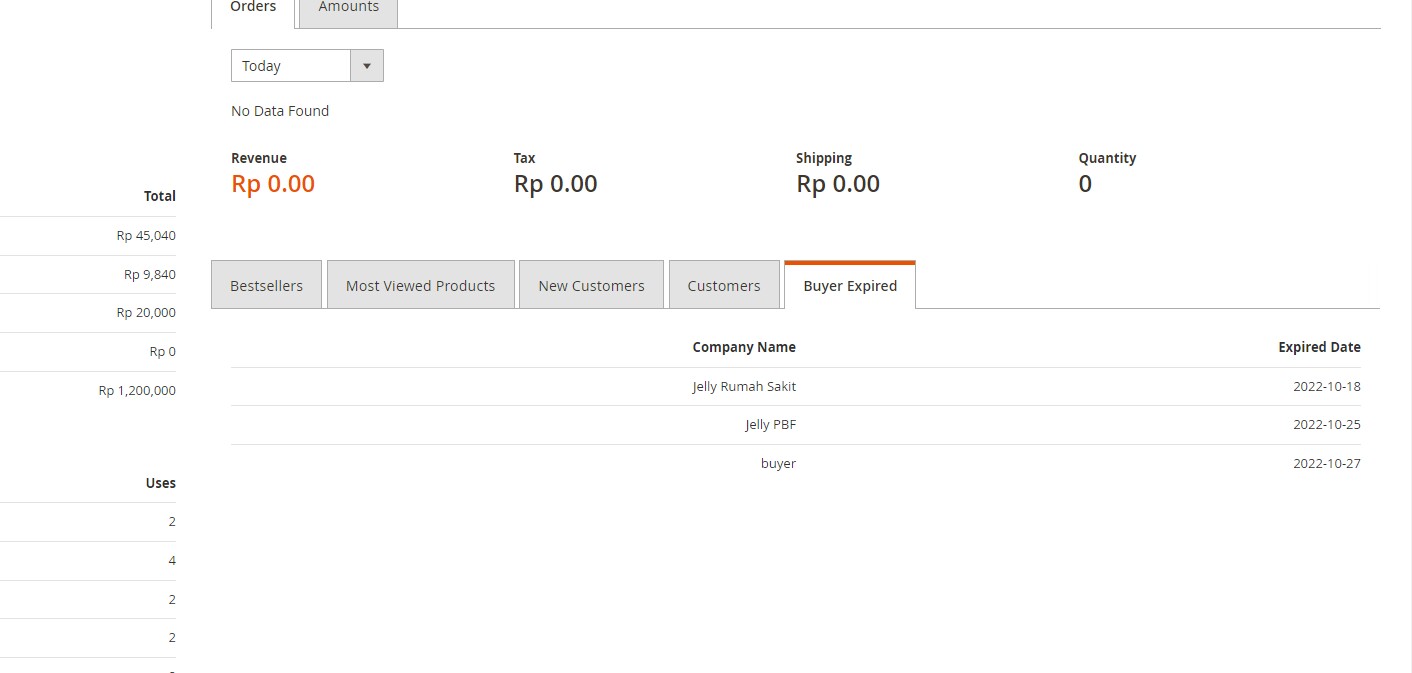1412x673 pixels.
Task: Click the expired date 2022-10-18
Action: click(x=1326, y=386)
